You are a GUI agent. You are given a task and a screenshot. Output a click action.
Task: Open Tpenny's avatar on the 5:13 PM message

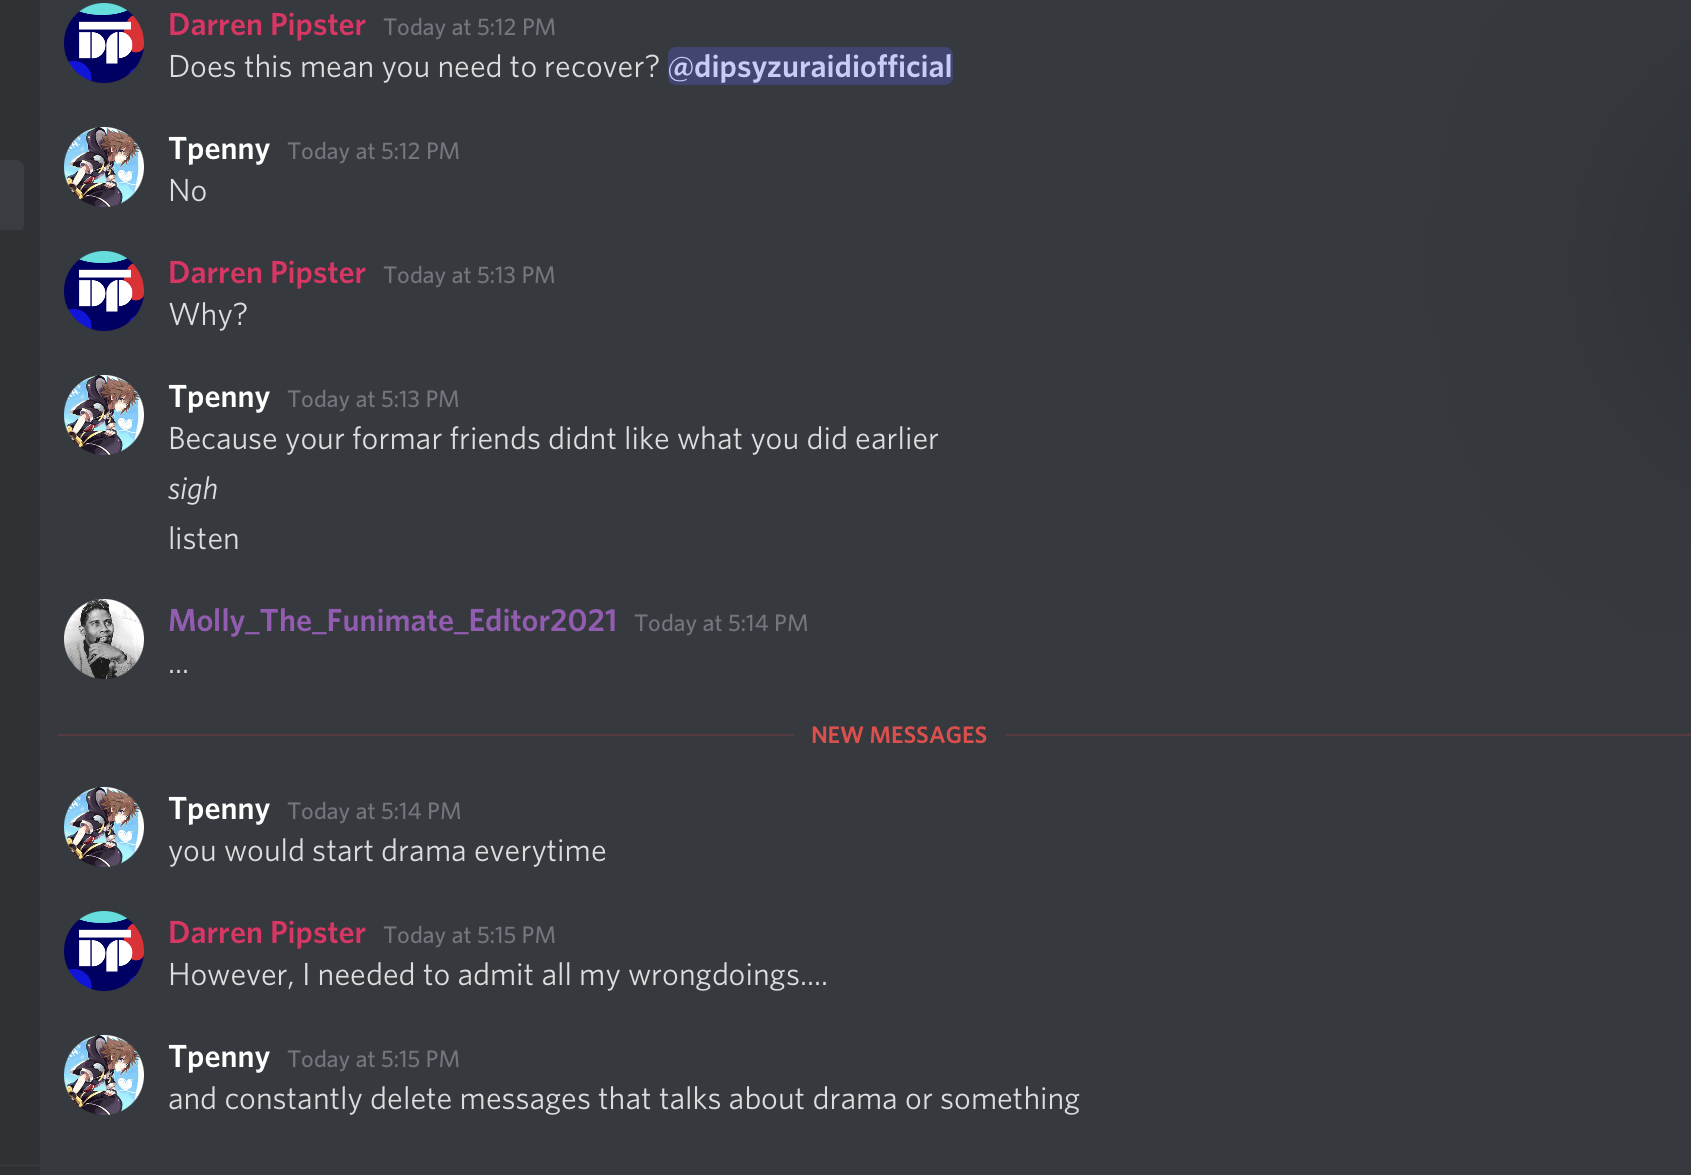click(104, 415)
